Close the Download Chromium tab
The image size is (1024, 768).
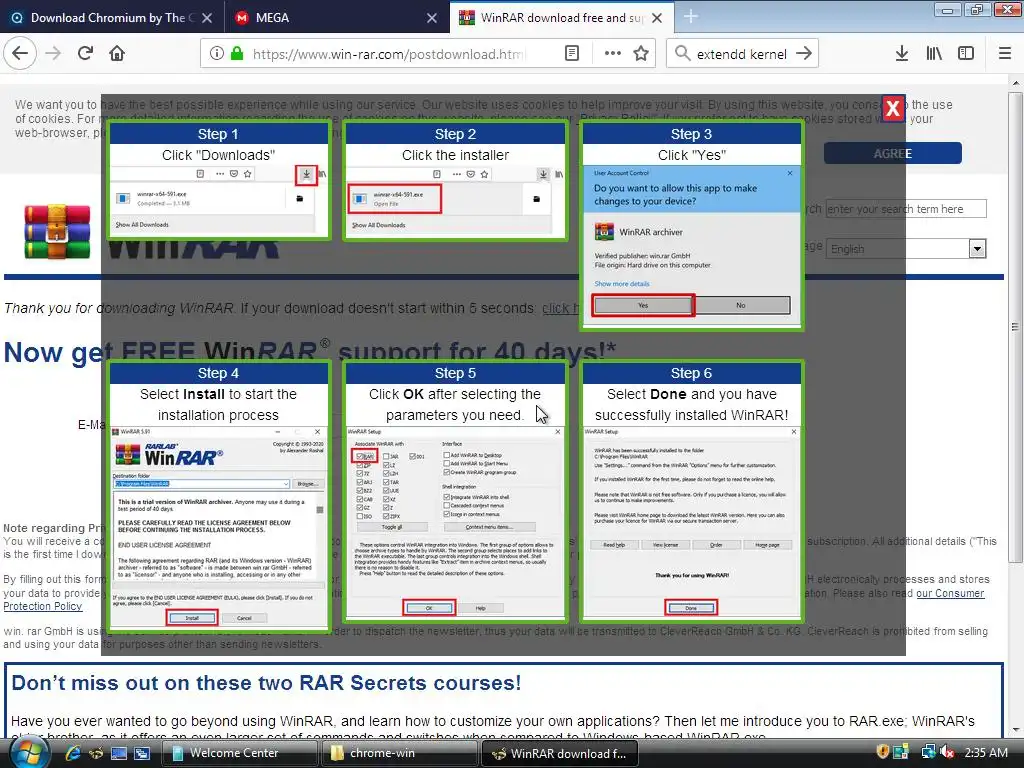[x=207, y=18]
